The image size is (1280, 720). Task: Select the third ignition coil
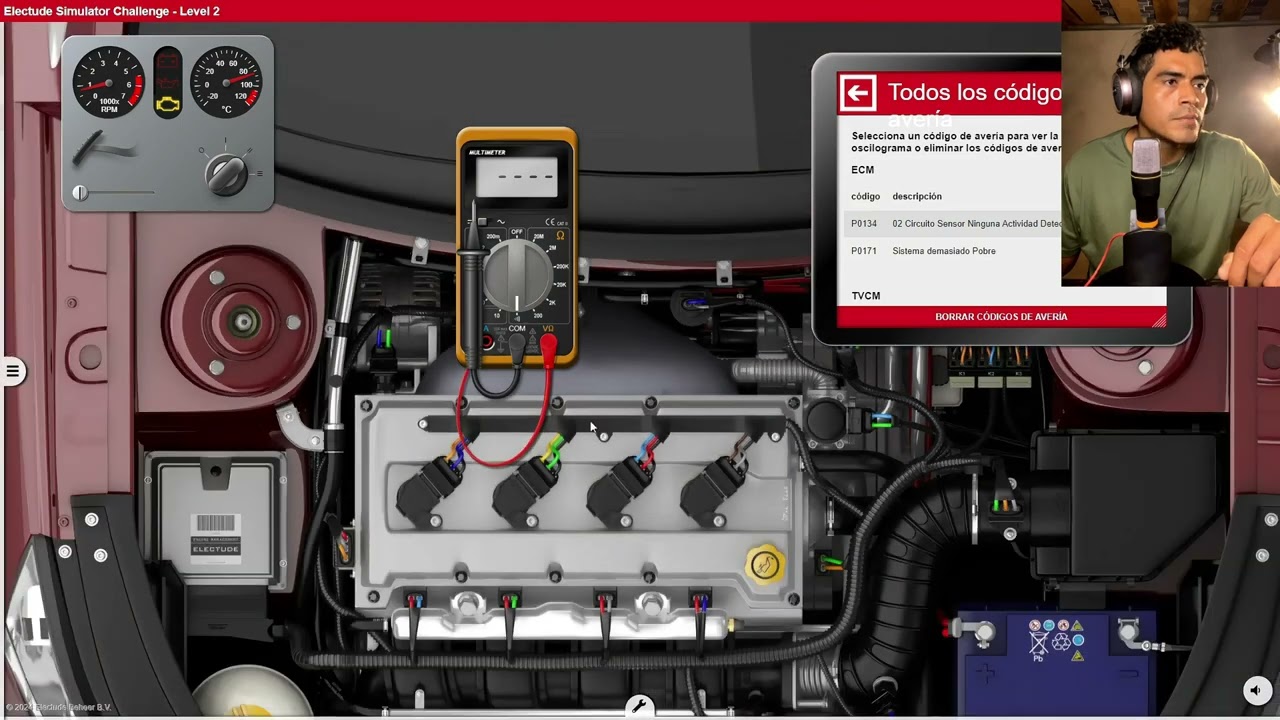(x=620, y=490)
